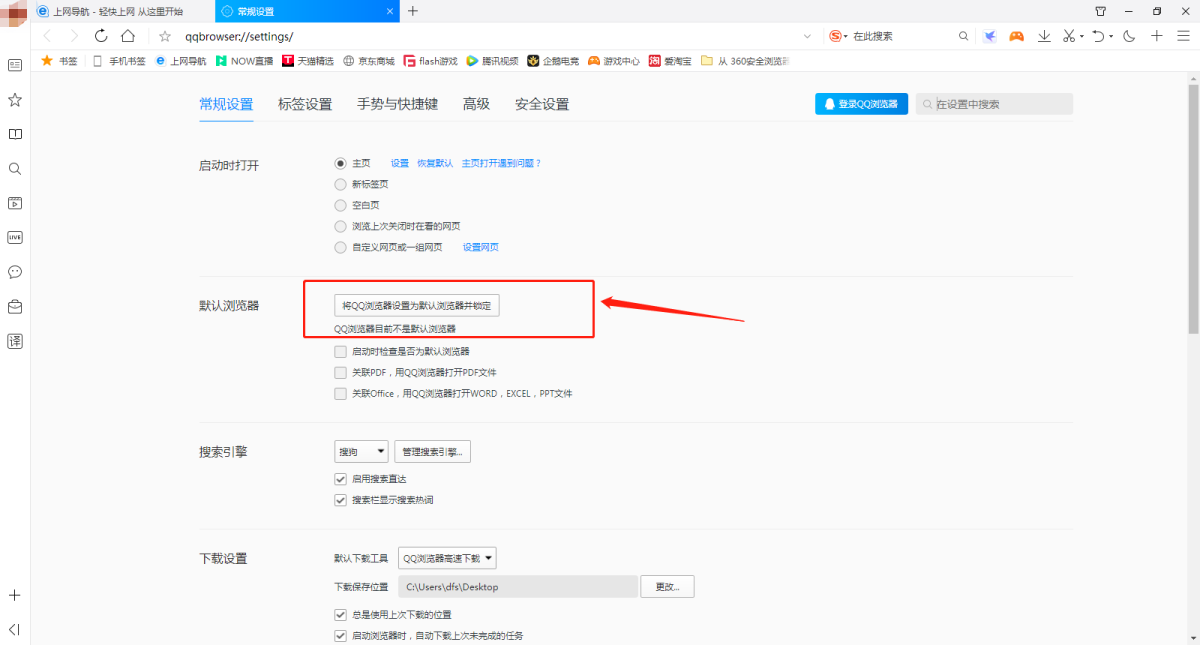Uncheck 启用搜索直达 checkbox
Screen dimensions: 1200x645
[340, 479]
